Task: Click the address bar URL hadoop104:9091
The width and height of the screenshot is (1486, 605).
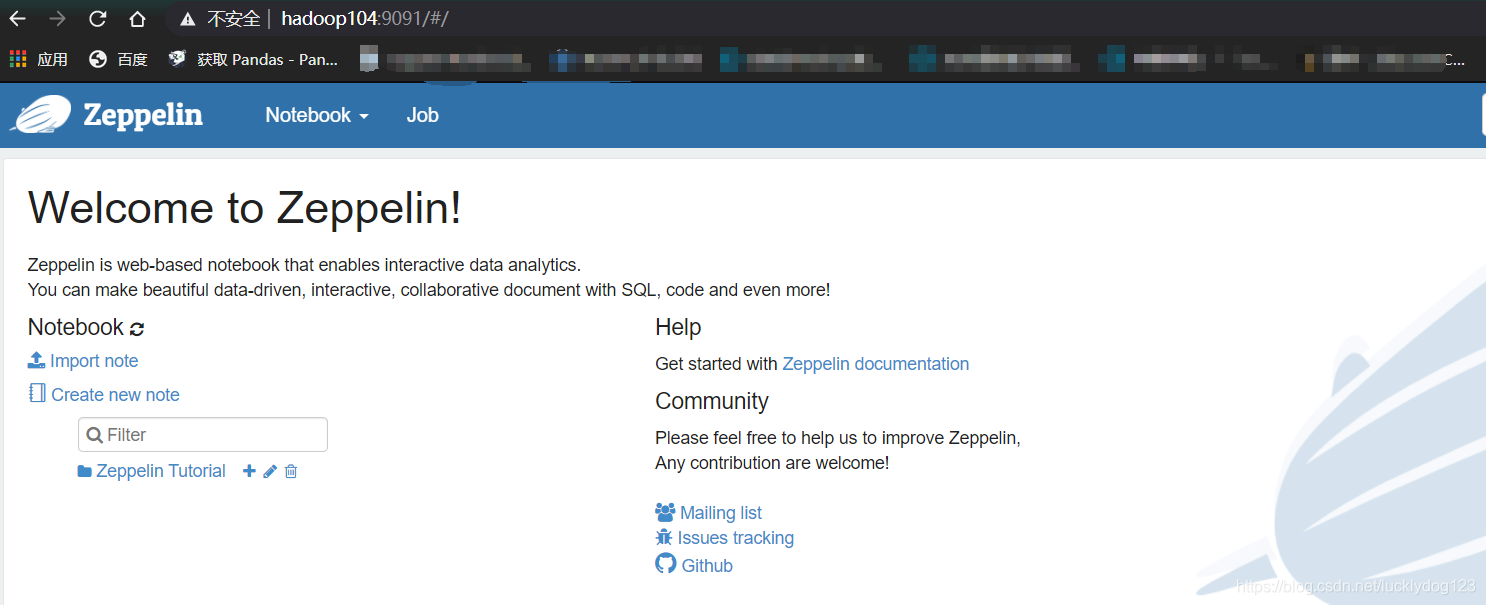Action: point(365,19)
